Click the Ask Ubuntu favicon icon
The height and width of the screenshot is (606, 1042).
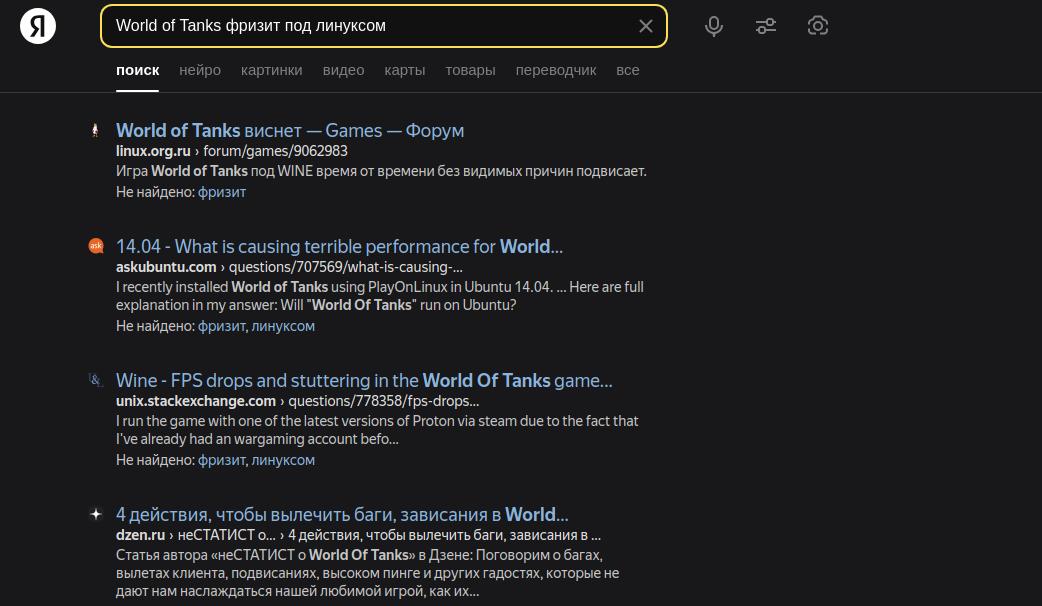click(x=96, y=246)
